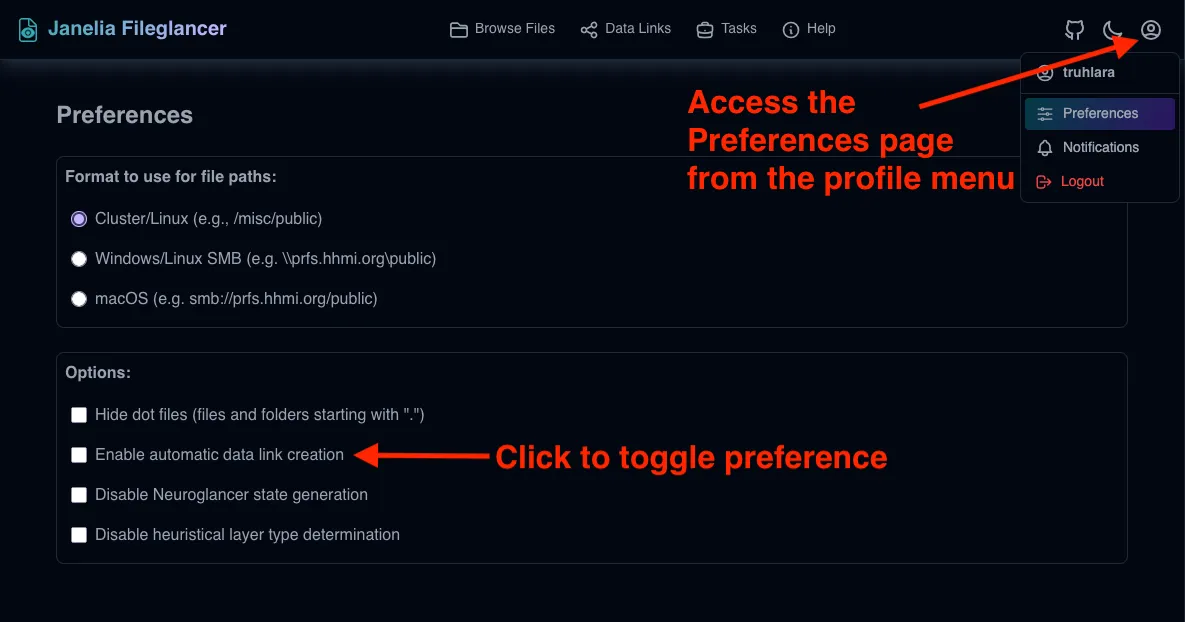
Task: Check Disable Neuroglancer state generation
Action: point(79,495)
